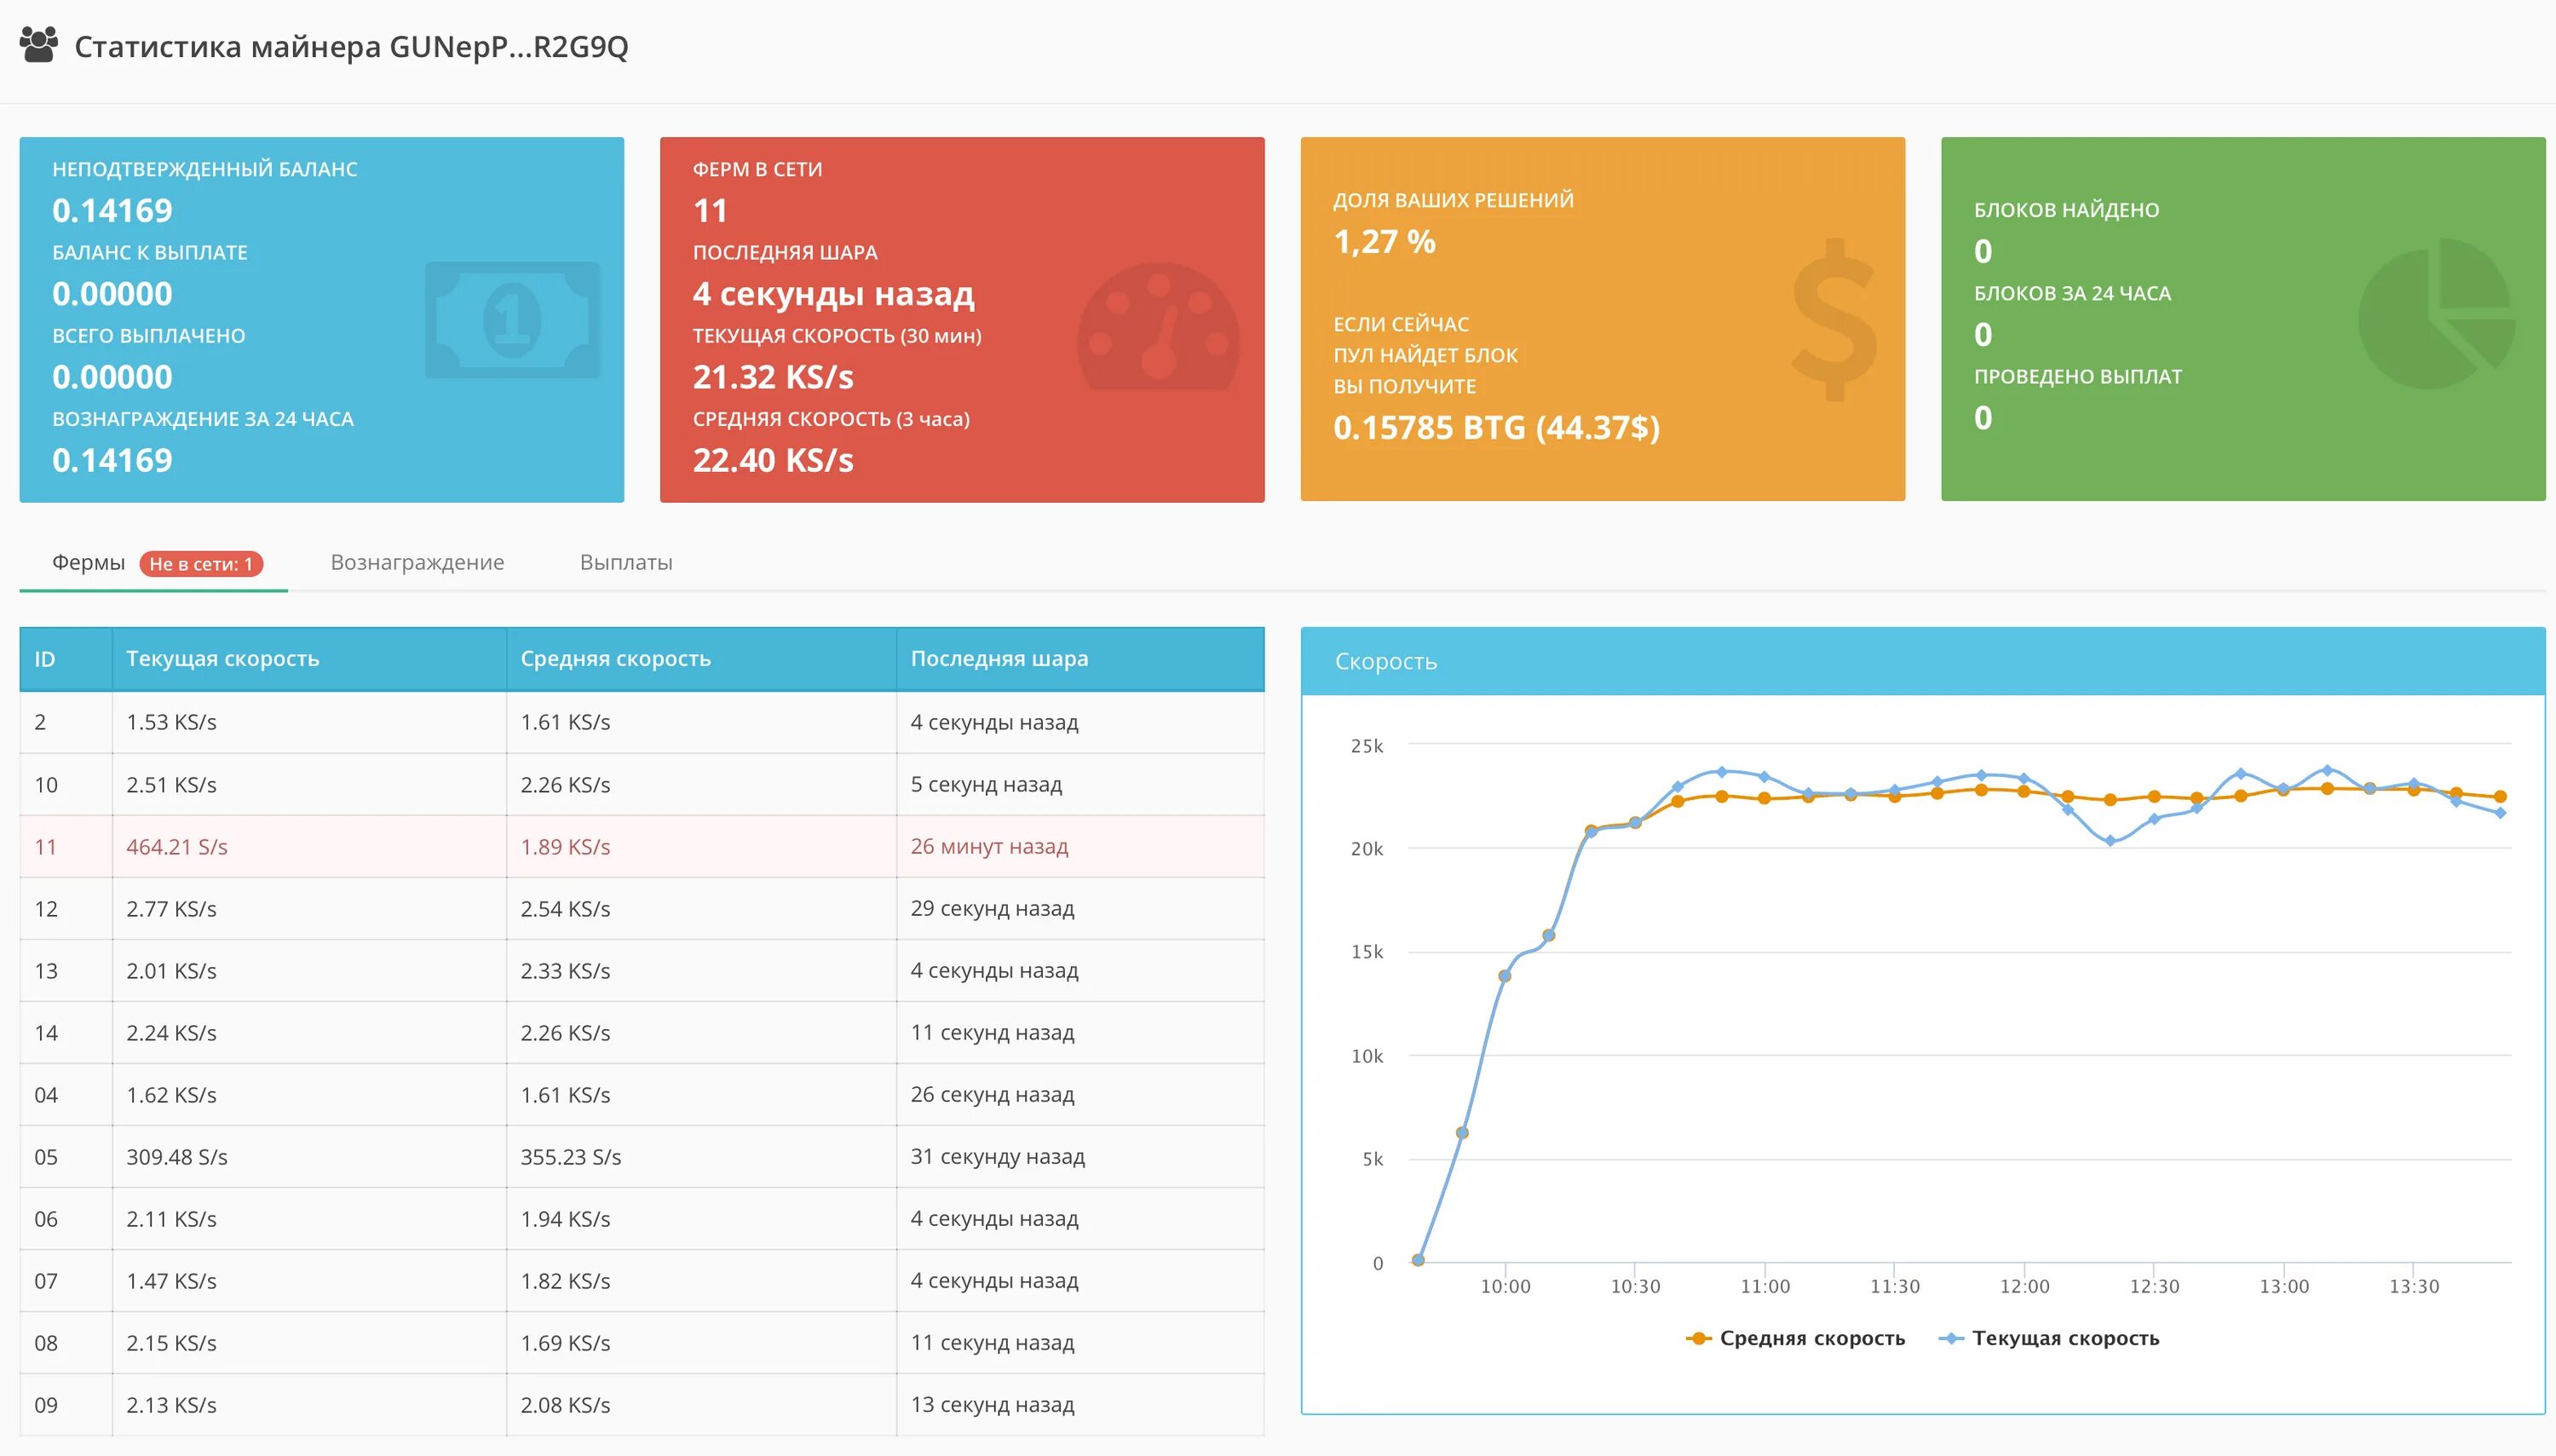Screen dimensions: 2556x1456
Task: Sort by the ID column header
Action: click(45, 659)
